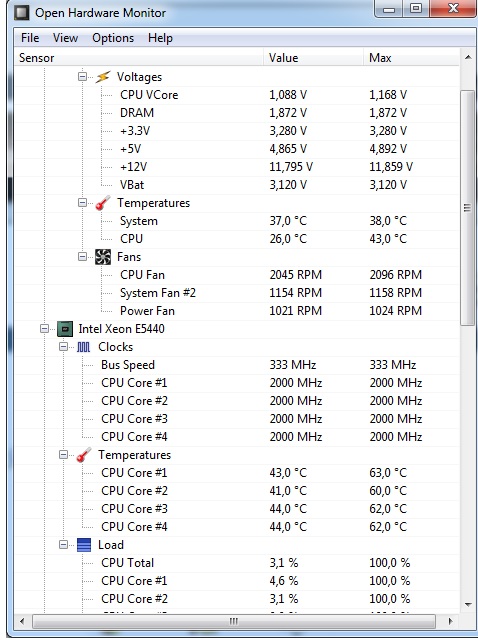The width and height of the screenshot is (478, 640).
Task: Select the CPU Fan sensor row
Action: pos(237,275)
